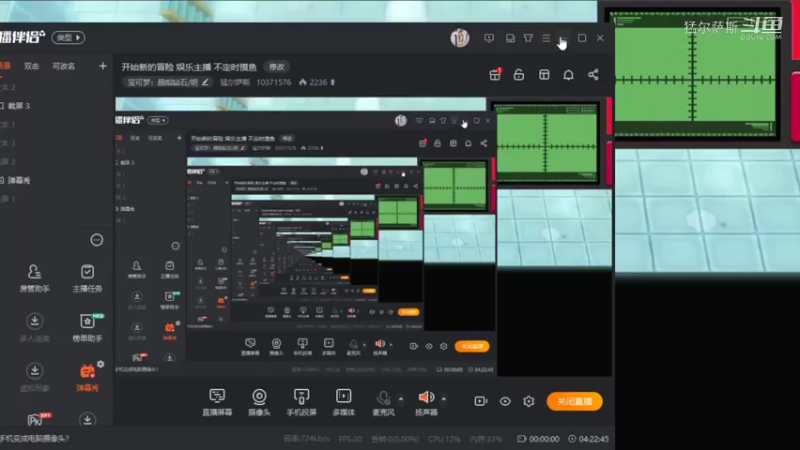Open the 虚拟形象 tool
The image size is (800, 450).
tap(35, 378)
